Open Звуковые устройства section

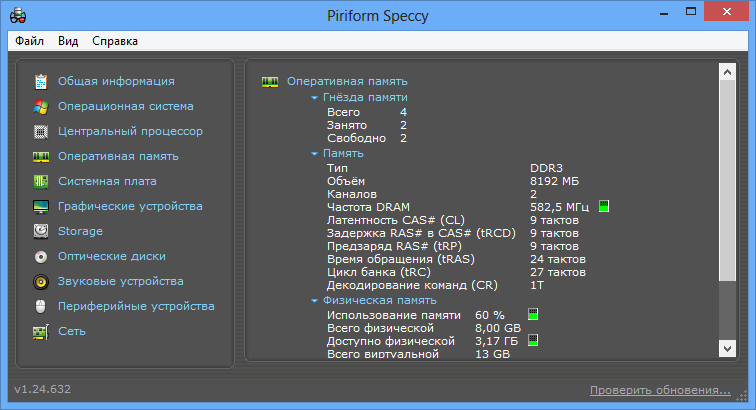[x=121, y=282]
